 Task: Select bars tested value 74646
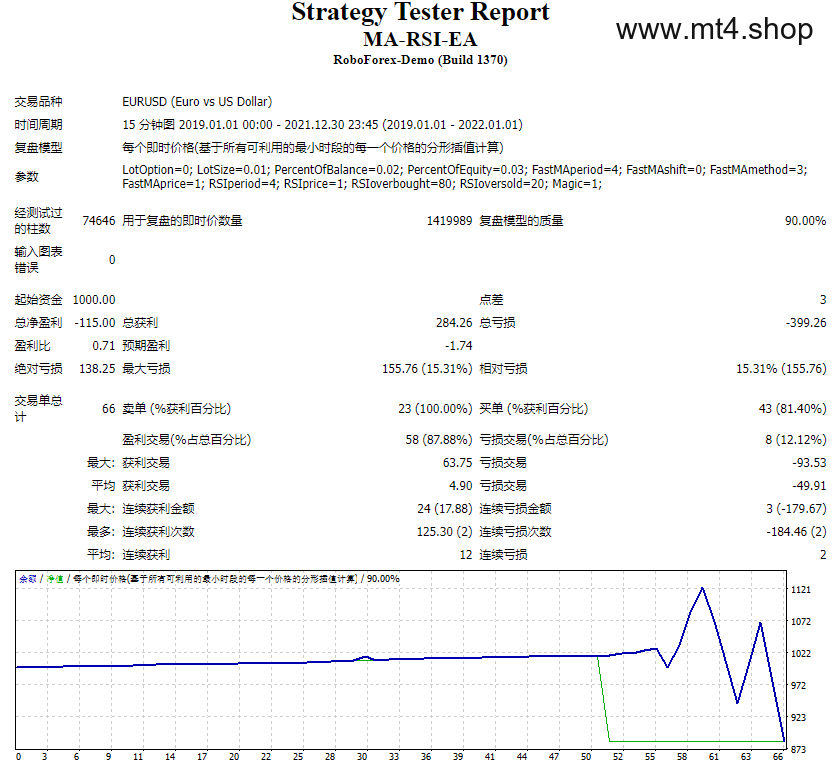coord(99,221)
